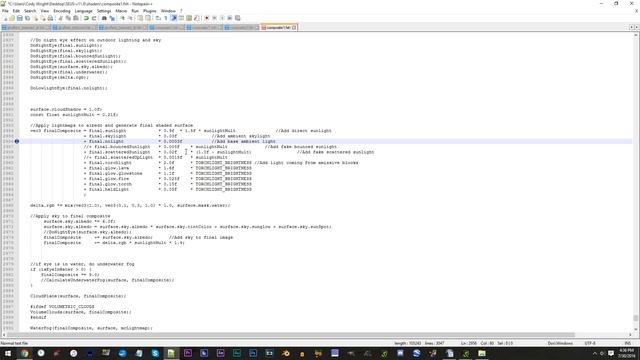Viewport: 640px width, 360px height.
Task: Click the Print toolbar icon
Action: 50,18
